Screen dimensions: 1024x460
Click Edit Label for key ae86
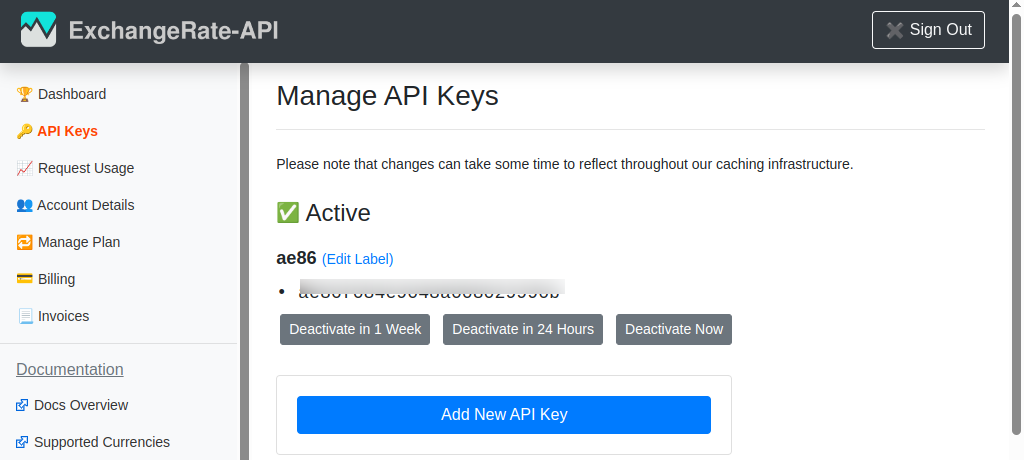tap(358, 259)
